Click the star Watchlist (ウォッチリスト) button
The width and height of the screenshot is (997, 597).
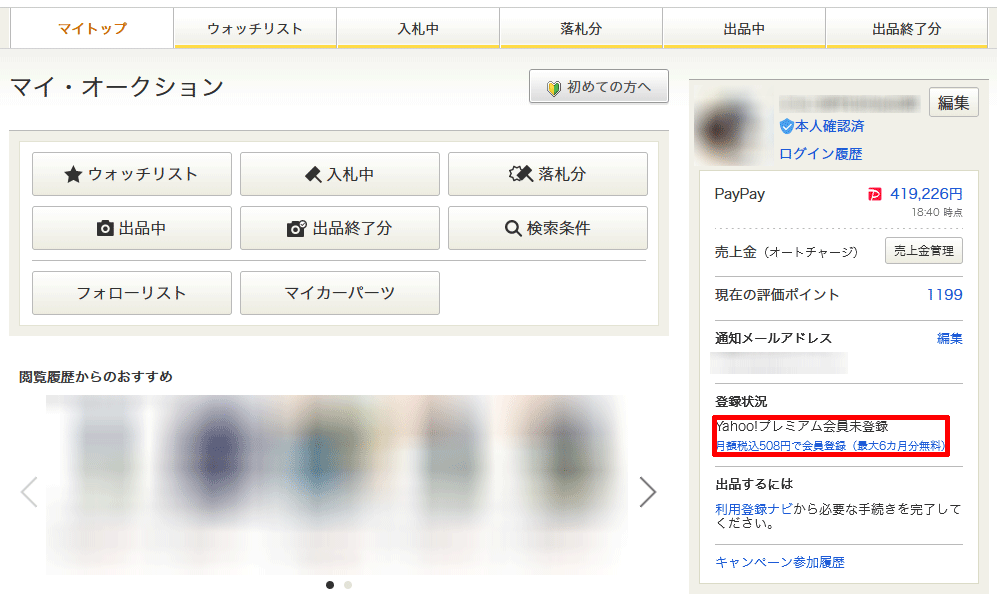[x=132, y=174]
